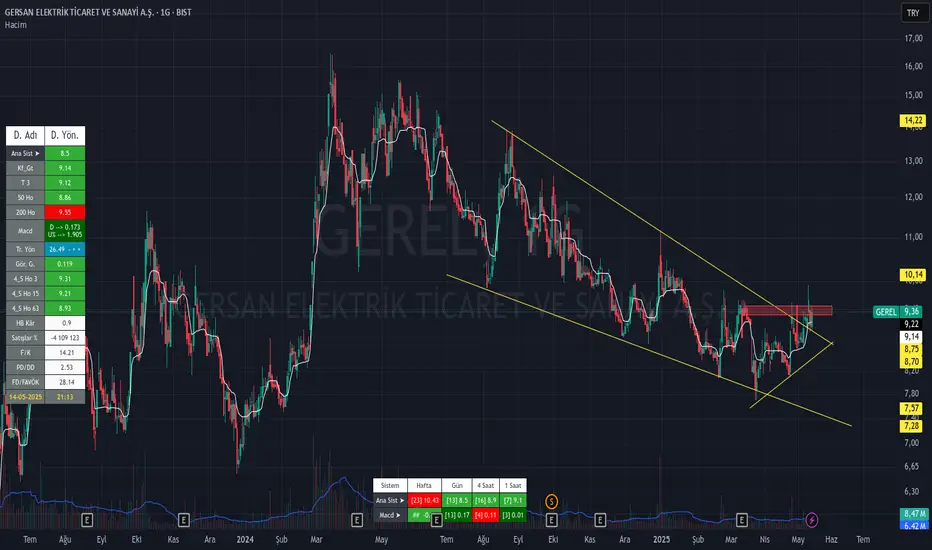
Task: Click the Satışlar % value -4 109 123
Action: pos(65,338)
